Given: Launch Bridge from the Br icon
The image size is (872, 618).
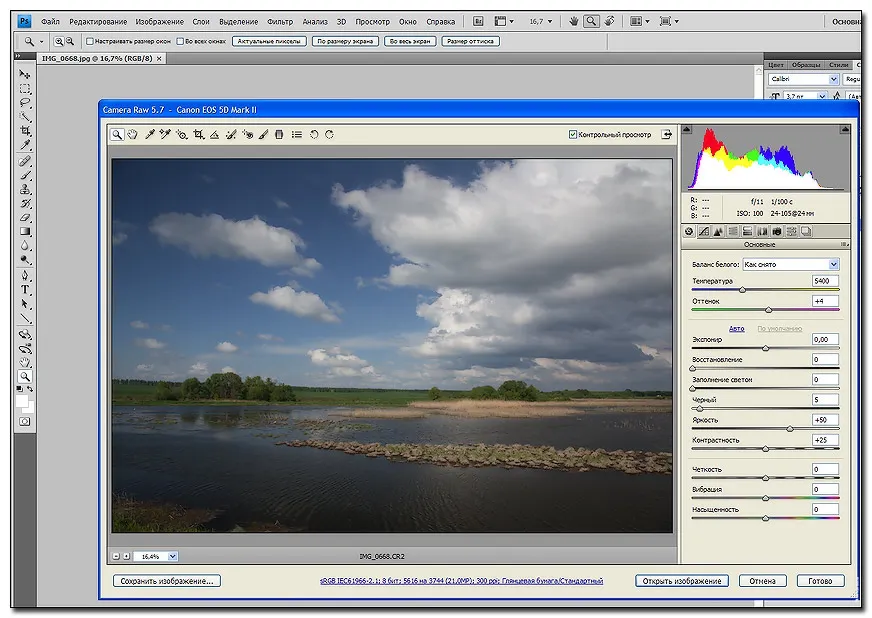Looking at the screenshot, I should click(478, 21).
